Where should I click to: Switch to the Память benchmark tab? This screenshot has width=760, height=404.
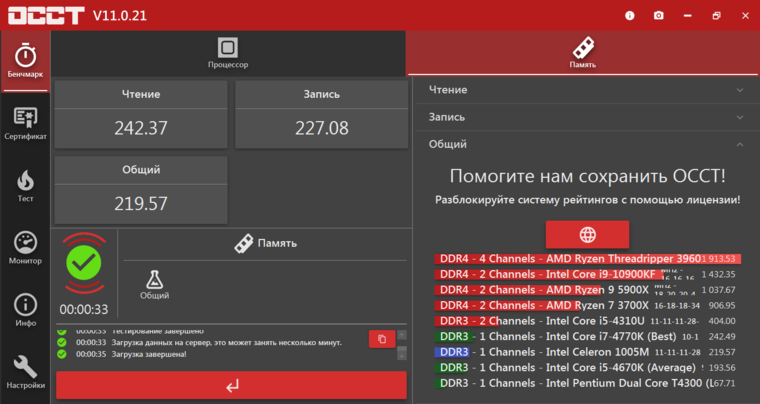pos(583,53)
